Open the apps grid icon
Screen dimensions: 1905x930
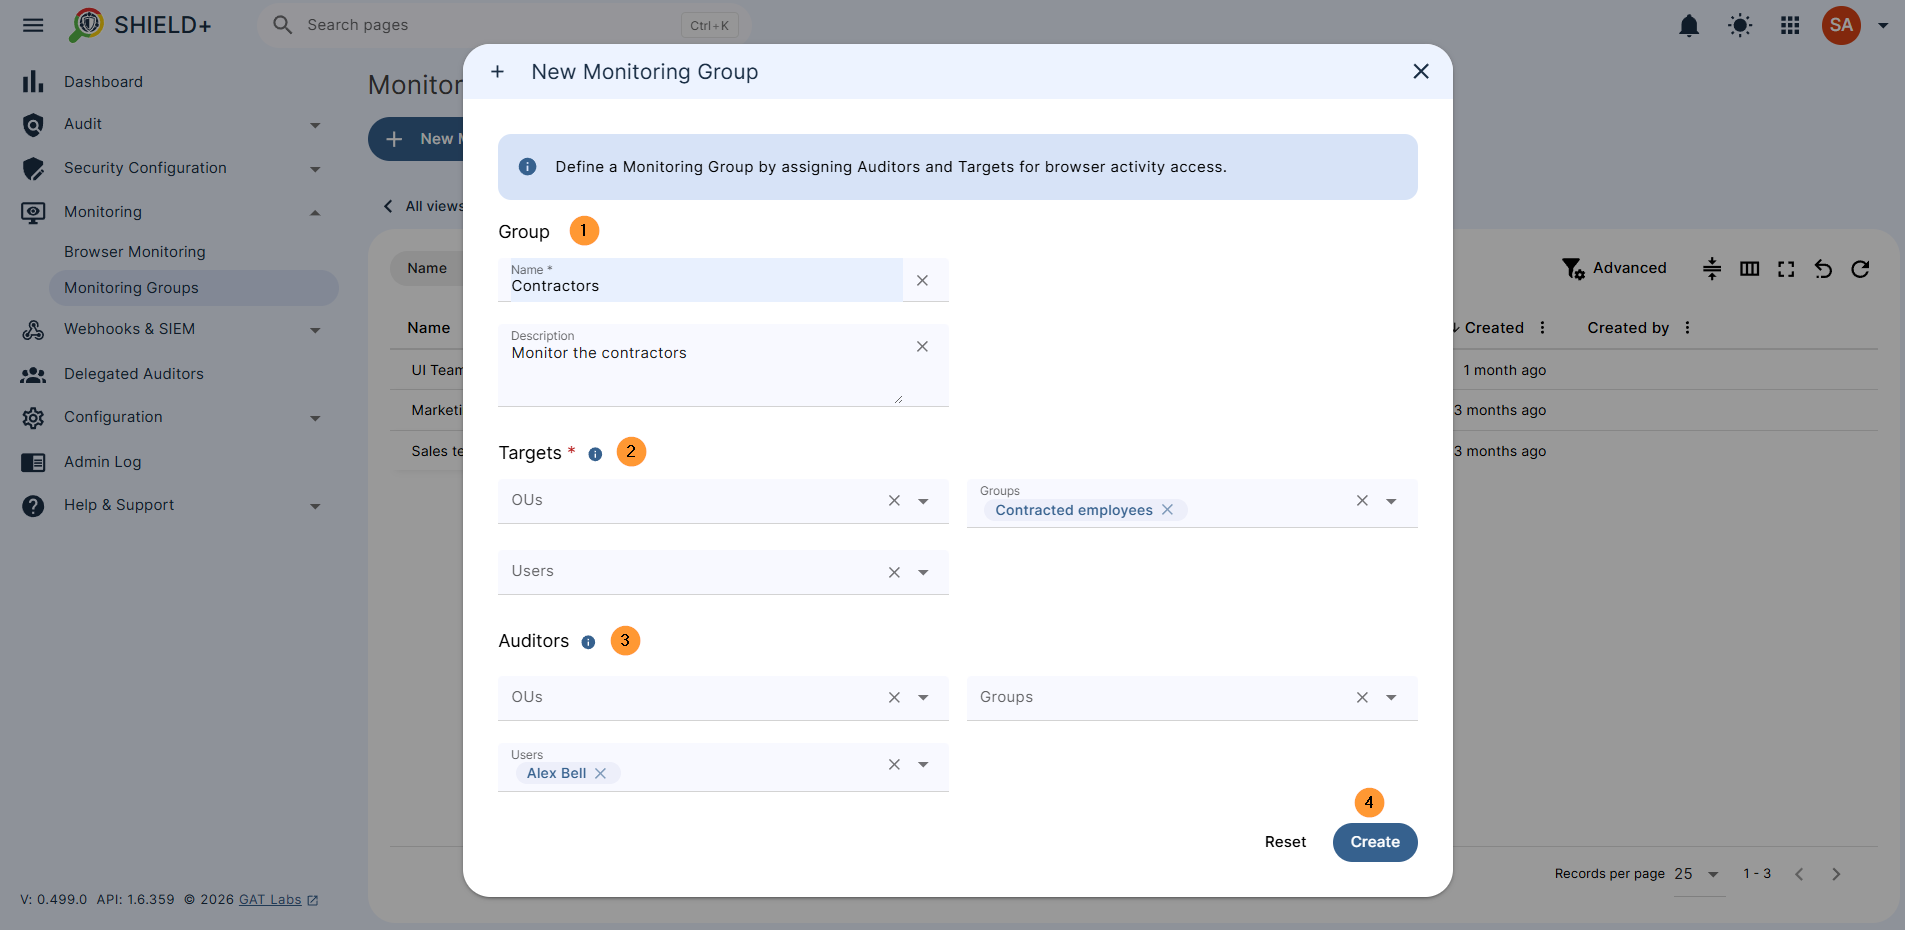point(1790,25)
